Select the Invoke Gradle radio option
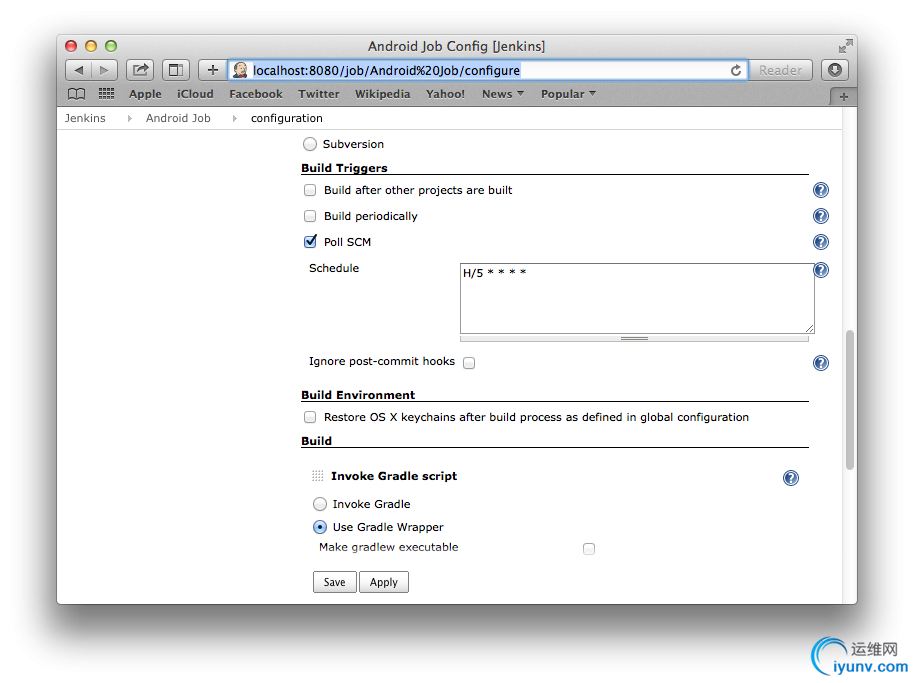This screenshot has height=683, width=914. [x=320, y=504]
